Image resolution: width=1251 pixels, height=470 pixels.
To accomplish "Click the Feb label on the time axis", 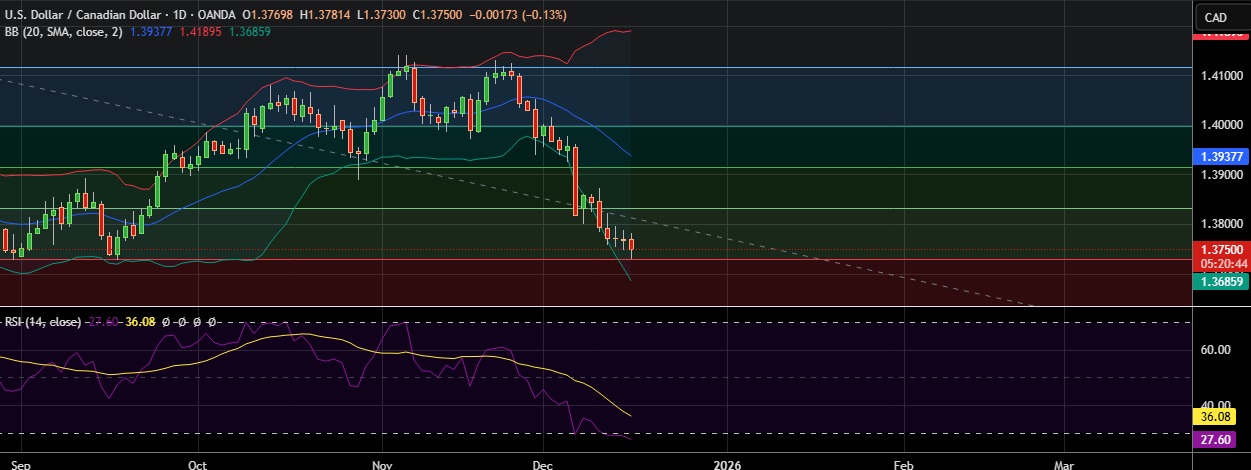I will 902,465.
